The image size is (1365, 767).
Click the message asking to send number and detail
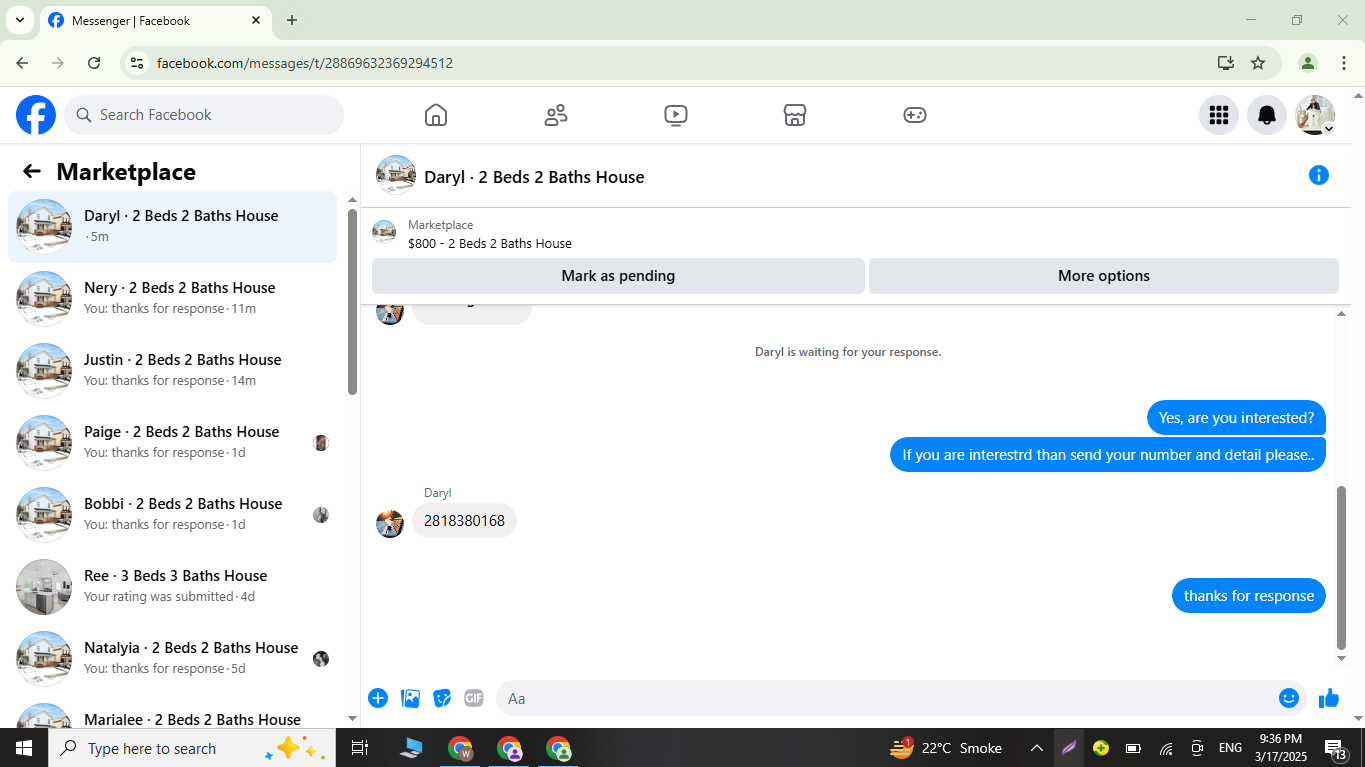click(x=1108, y=455)
